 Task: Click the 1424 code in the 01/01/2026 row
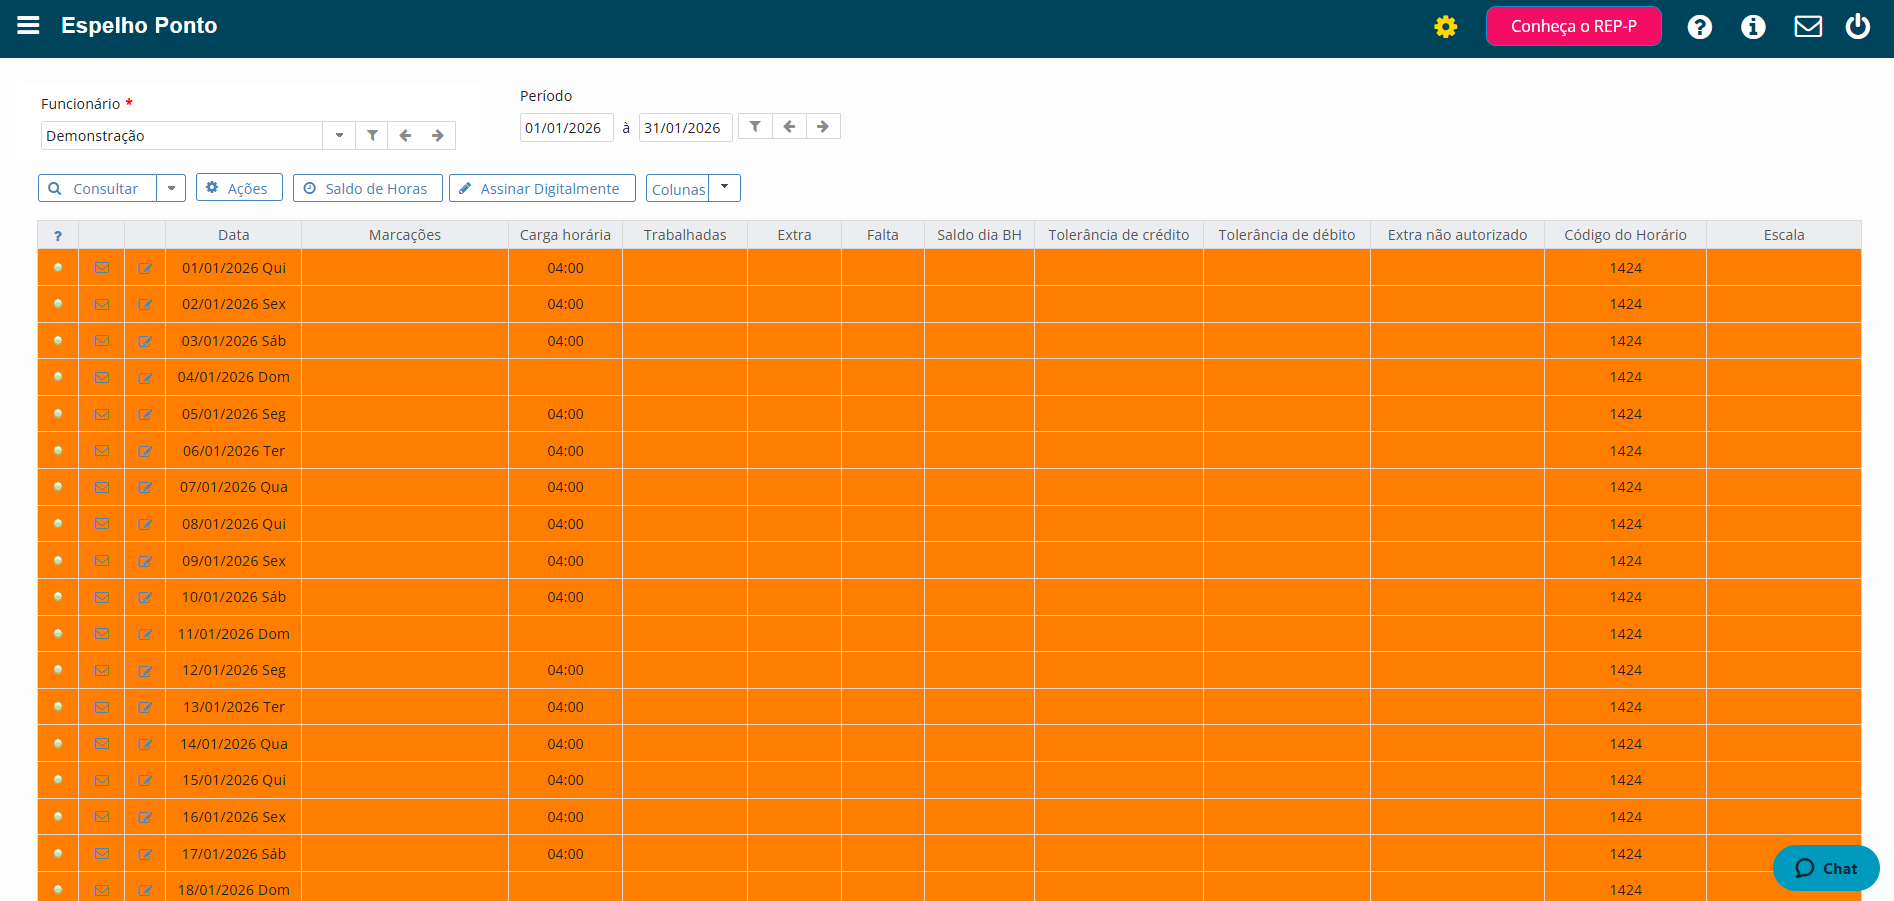point(1626,268)
